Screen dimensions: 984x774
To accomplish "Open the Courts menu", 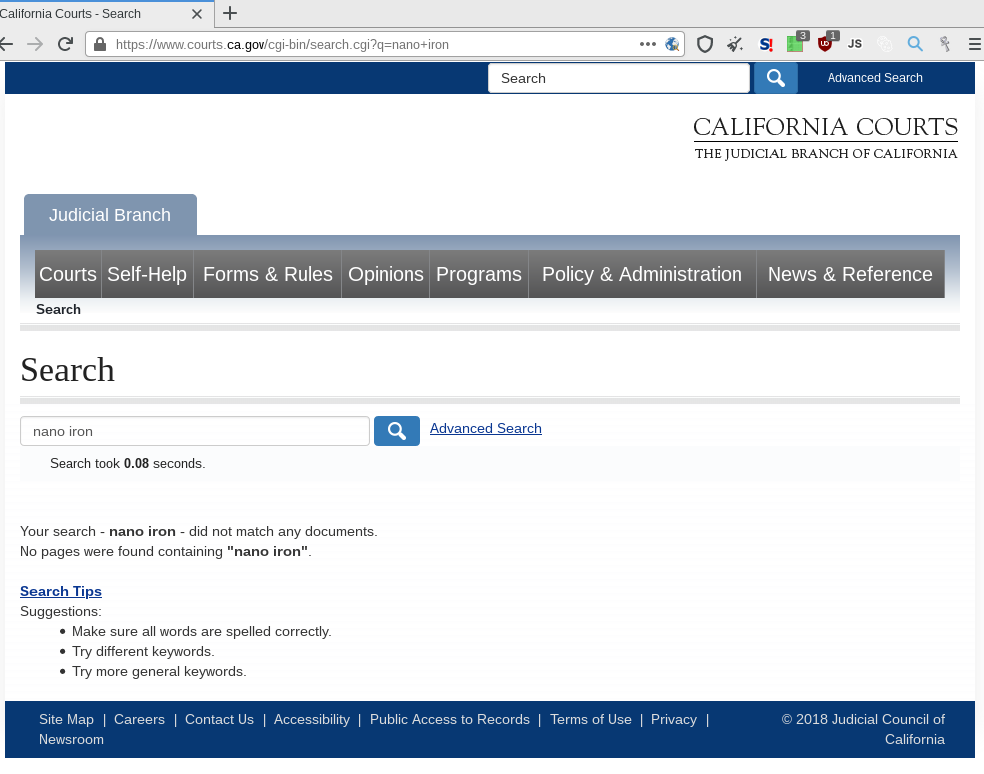I will (x=68, y=274).
